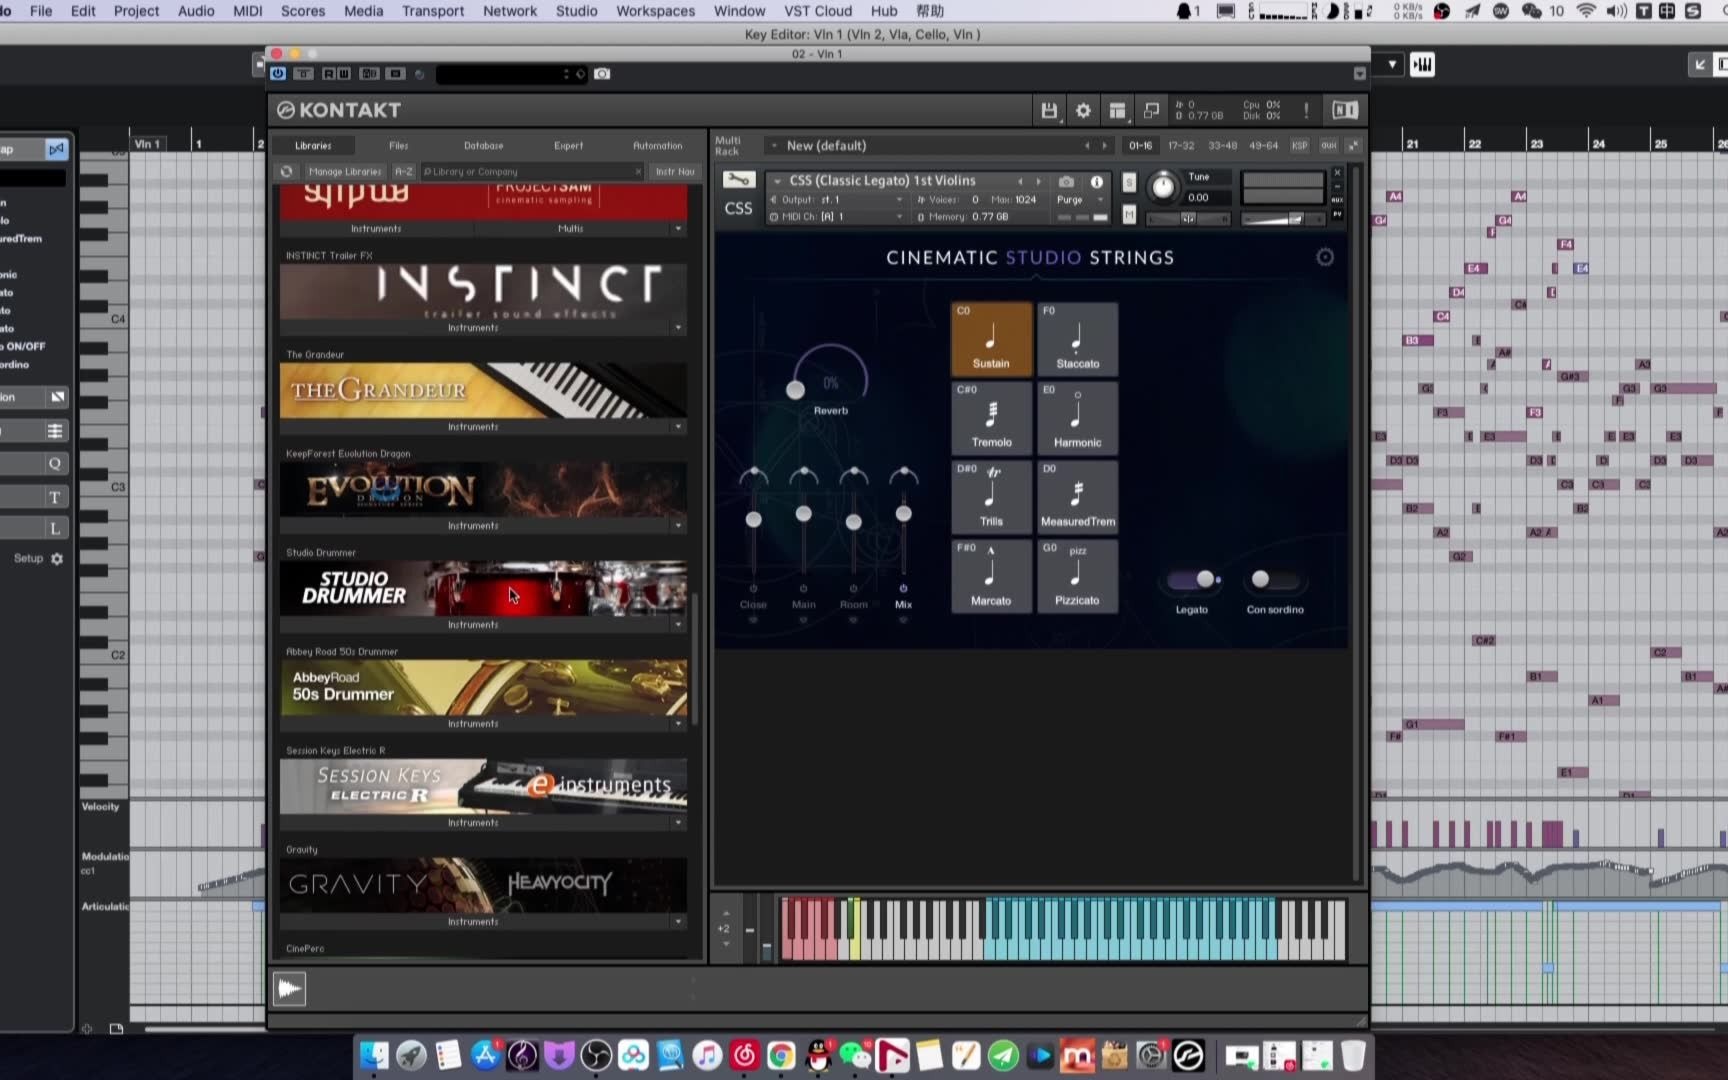
Task: Open the CSS instrument name dropdown arrow
Action: click(777, 181)
